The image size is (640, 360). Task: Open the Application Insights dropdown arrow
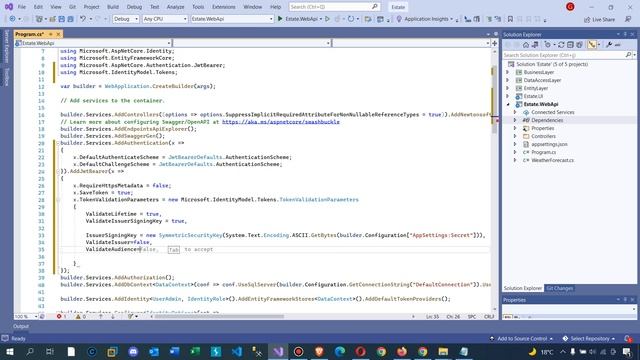pos(451,19)
